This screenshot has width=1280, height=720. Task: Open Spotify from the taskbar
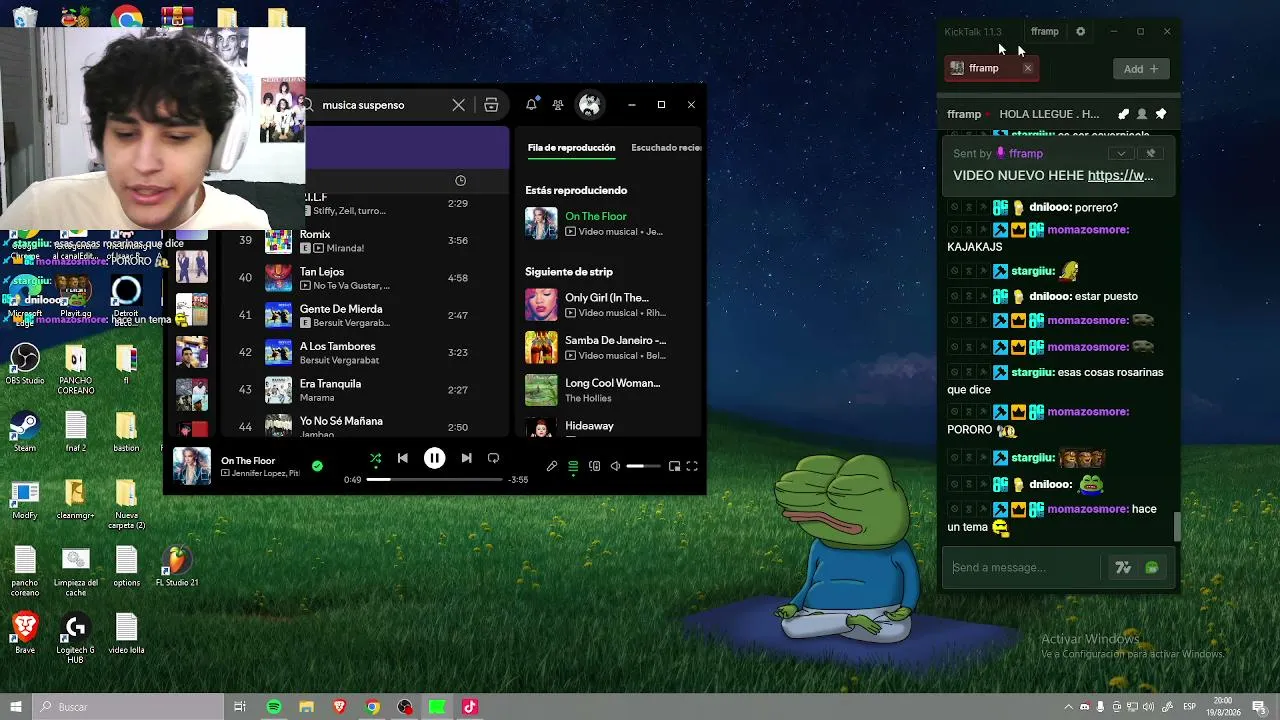274,707
